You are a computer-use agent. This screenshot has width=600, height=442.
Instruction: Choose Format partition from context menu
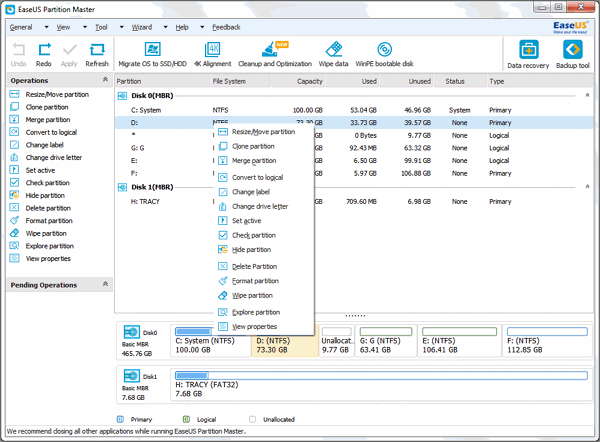(264, 281)
